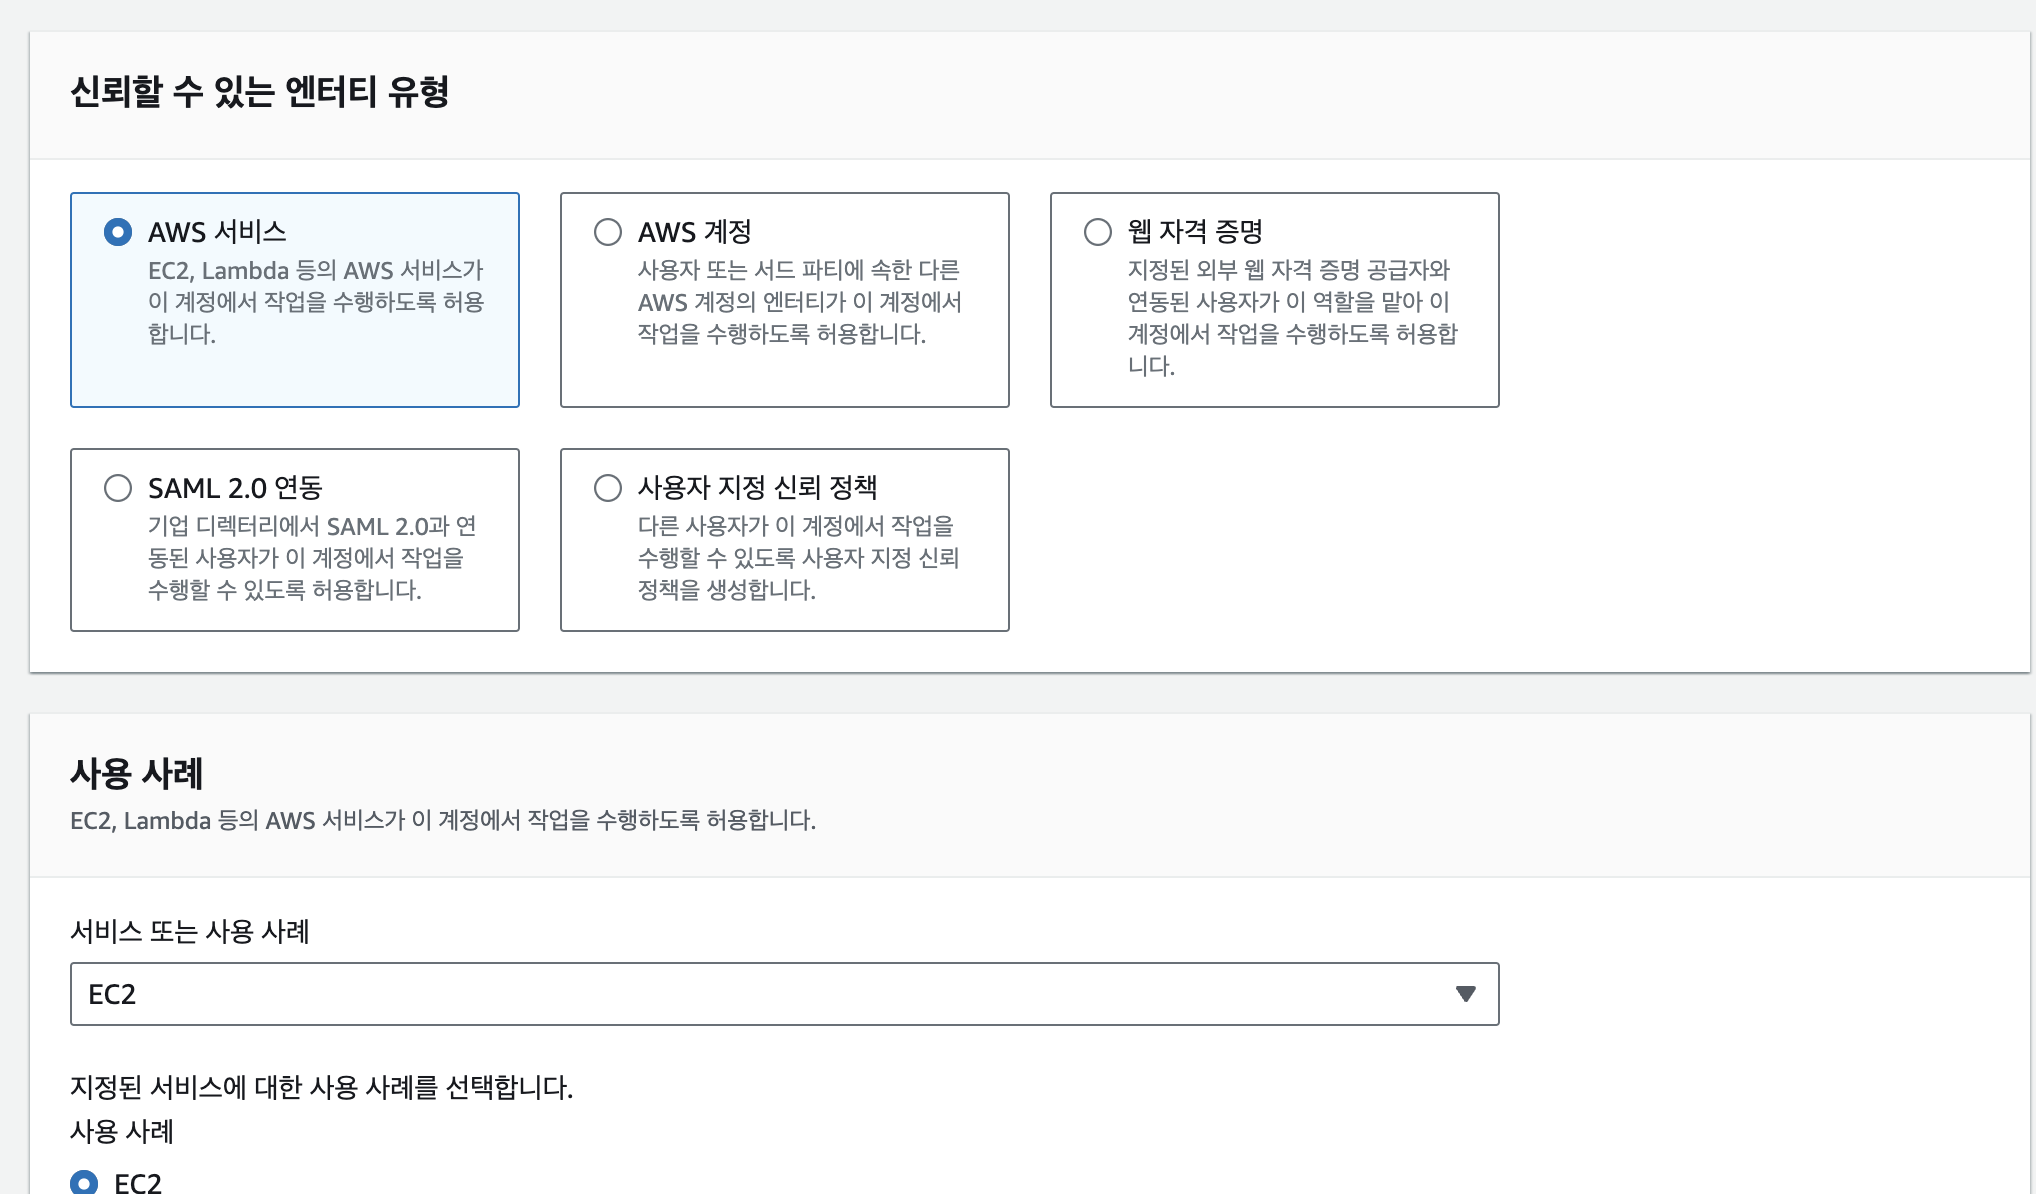The image size is (2036, 1194).
Task: Click the AWS 서비스 tile title text
Action: tap(217, 232)
